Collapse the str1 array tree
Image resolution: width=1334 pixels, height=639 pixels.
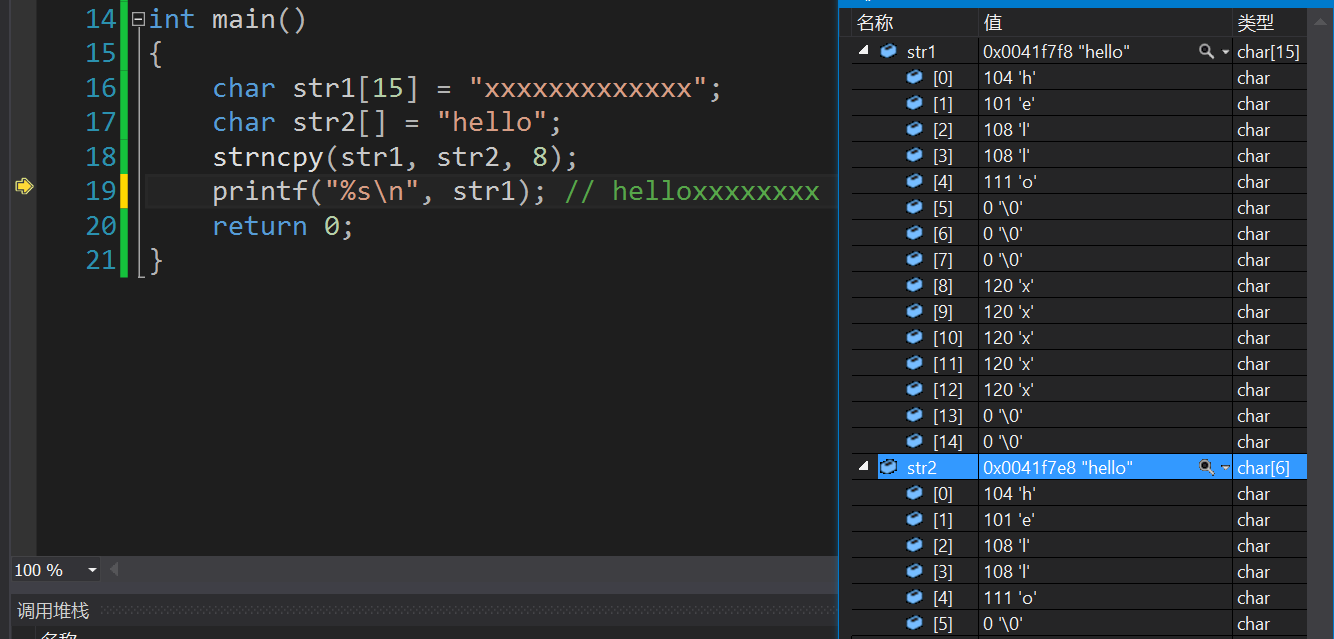click(862, 50)
